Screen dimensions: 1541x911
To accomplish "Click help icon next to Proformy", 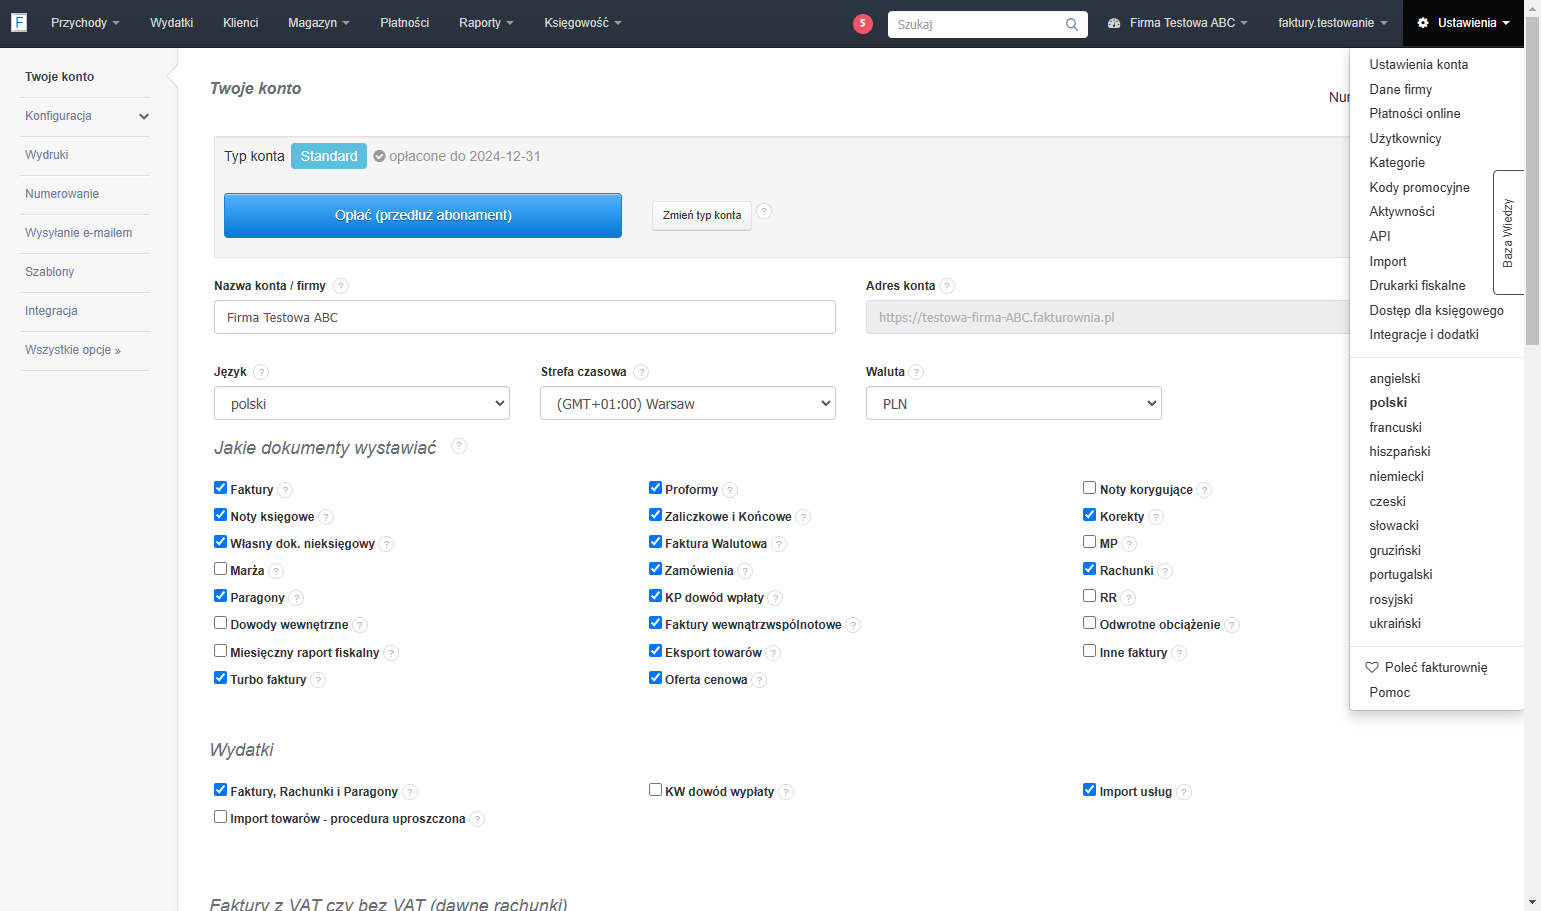I will pyautogui.click(x=730, y=490).
